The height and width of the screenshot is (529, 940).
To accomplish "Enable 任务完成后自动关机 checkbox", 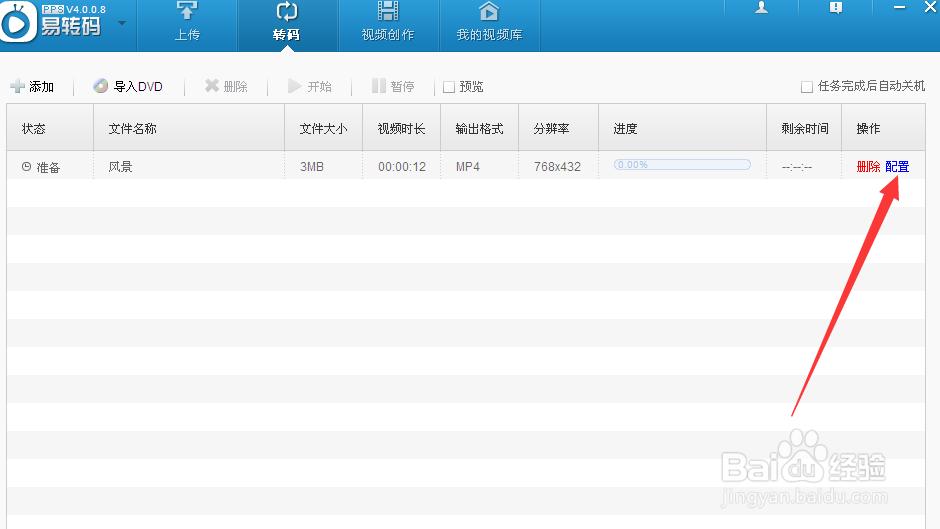I will point(807,87).
